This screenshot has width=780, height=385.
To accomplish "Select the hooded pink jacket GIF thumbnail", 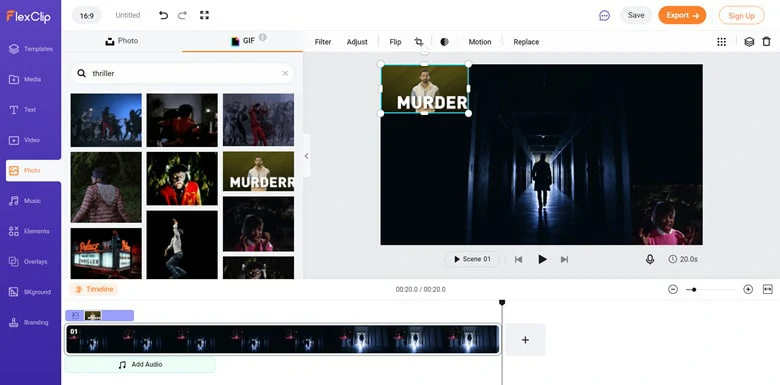I will click(x=106, y=187).
